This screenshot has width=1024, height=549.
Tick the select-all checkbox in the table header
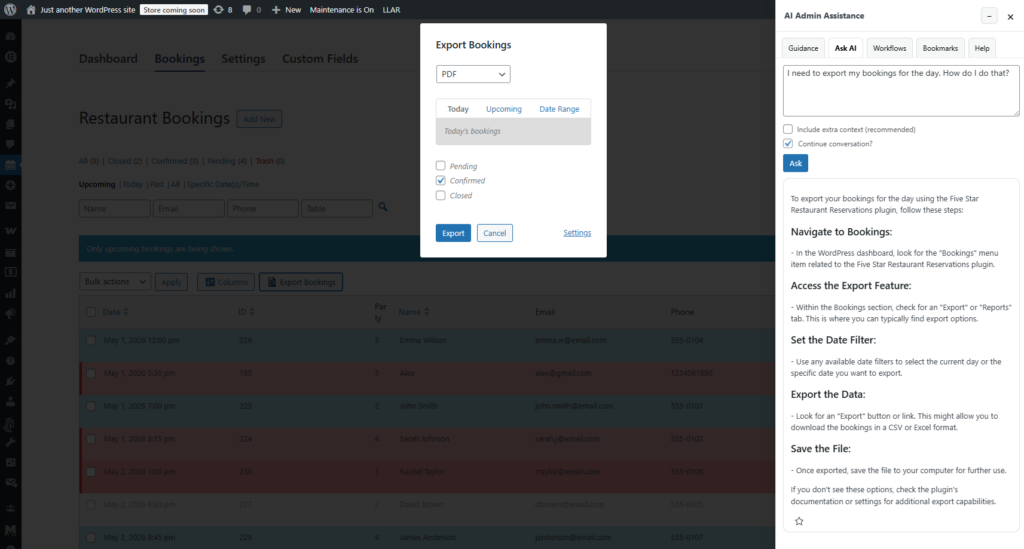[x=91, y=312]
